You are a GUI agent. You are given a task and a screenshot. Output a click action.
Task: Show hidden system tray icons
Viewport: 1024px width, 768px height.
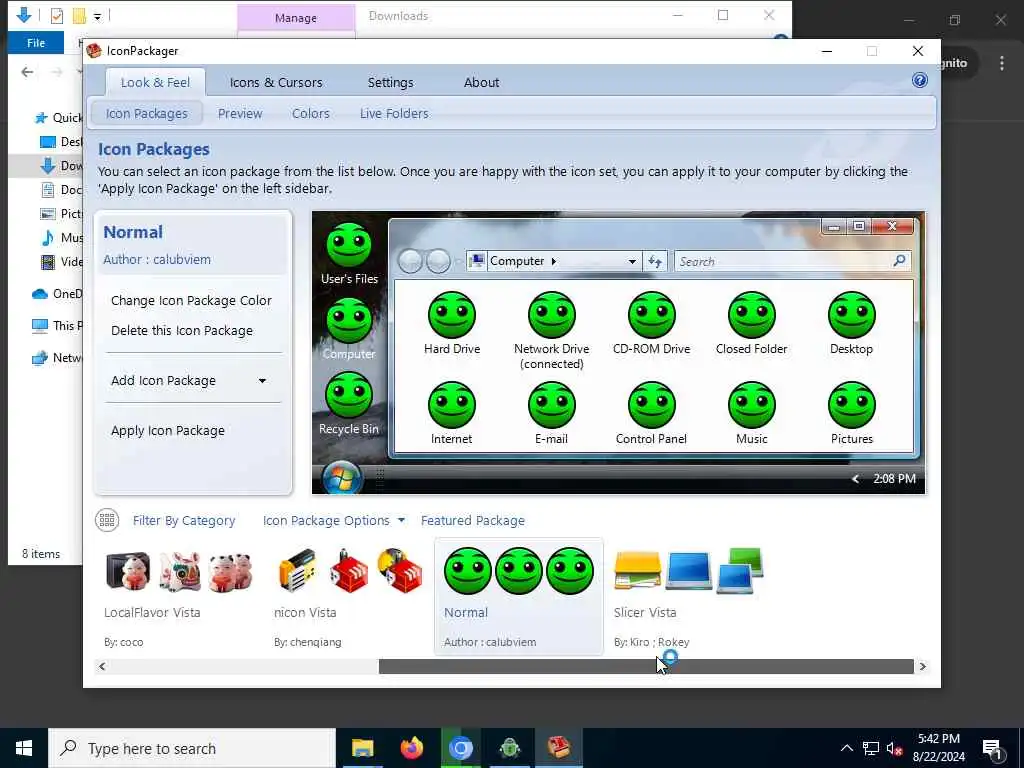click(846, 748)
